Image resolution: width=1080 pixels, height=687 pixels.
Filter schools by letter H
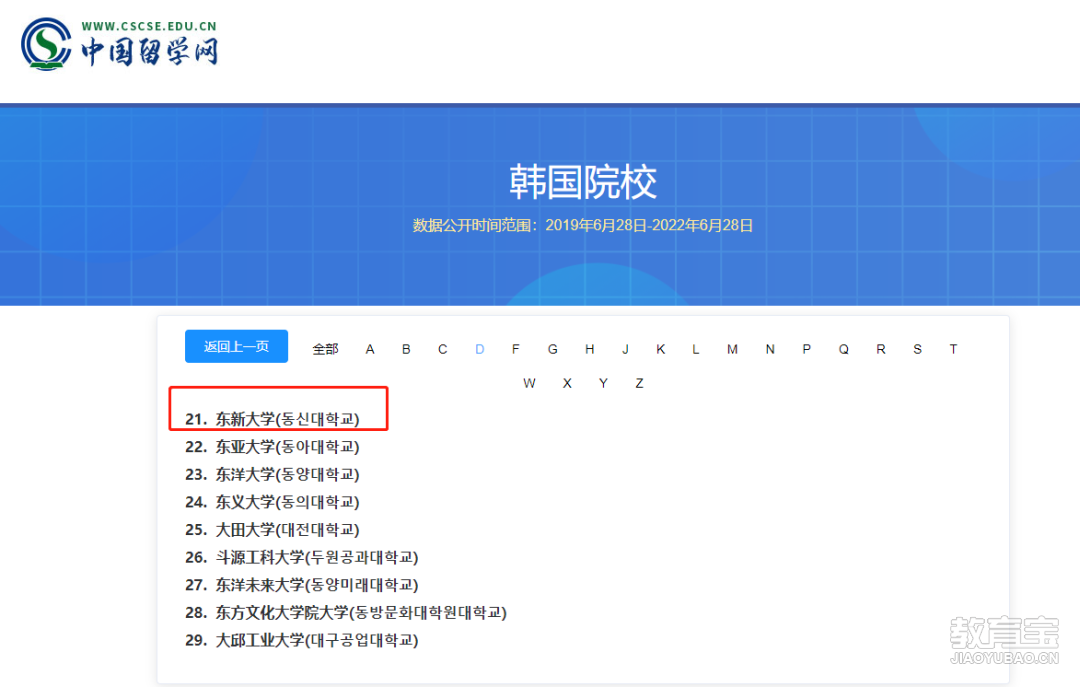tap(590, 349)
